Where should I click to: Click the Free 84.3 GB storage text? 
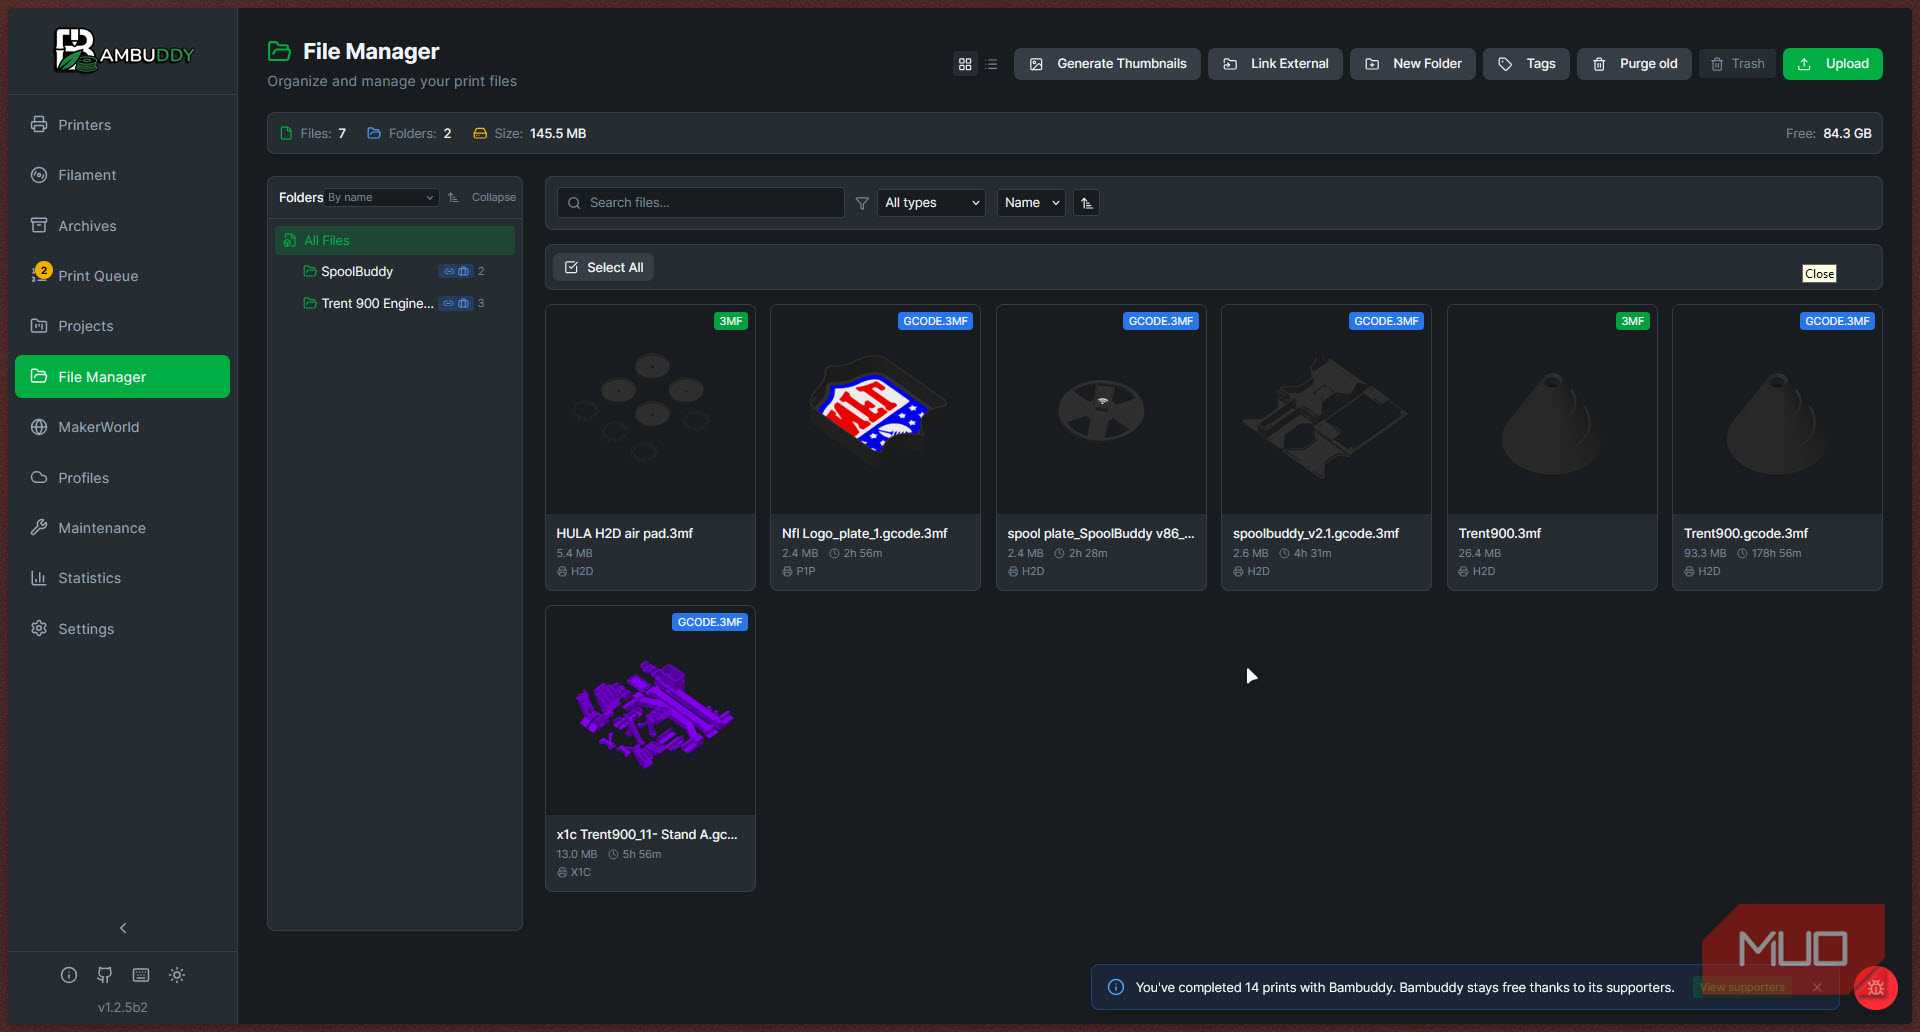tap(1828, 134)
